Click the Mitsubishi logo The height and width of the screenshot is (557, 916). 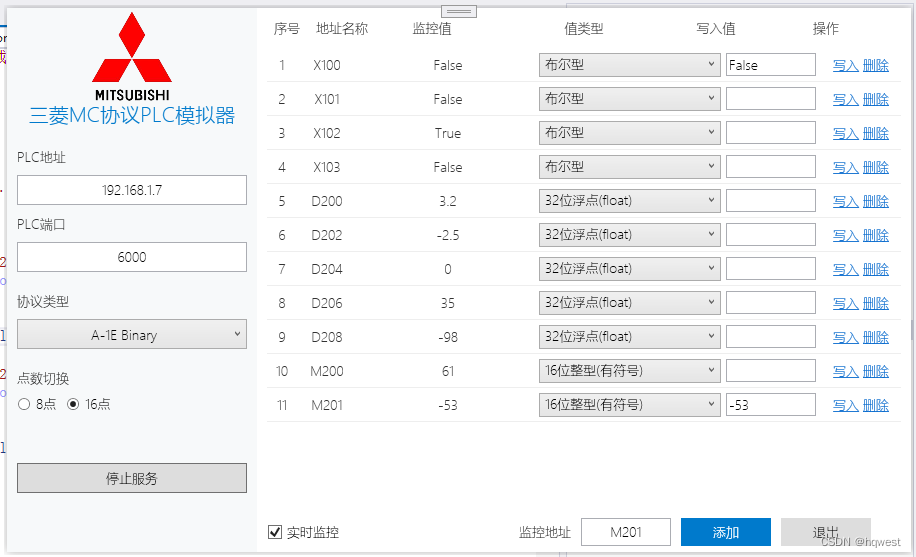pos(132,57)
